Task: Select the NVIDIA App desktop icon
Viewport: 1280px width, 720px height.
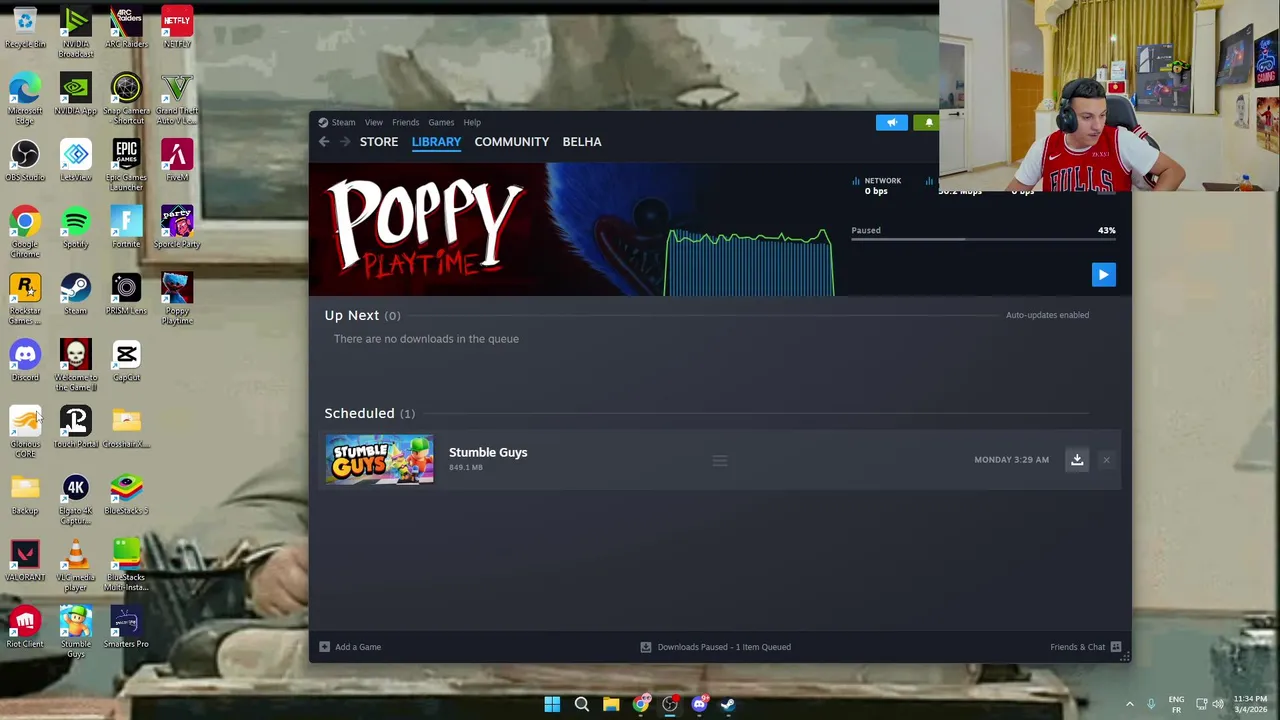Action: 75,95
